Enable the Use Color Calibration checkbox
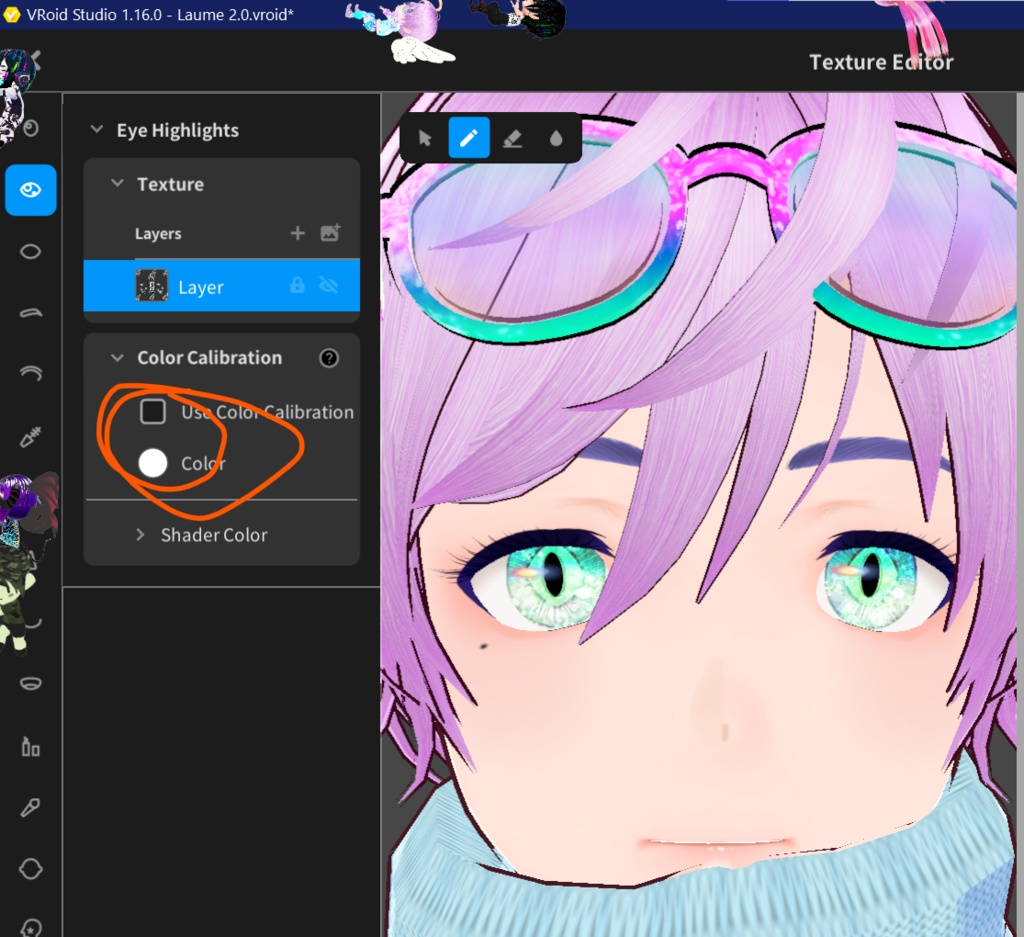Viewport: 1024px width, 937px height. pos(153,411)
